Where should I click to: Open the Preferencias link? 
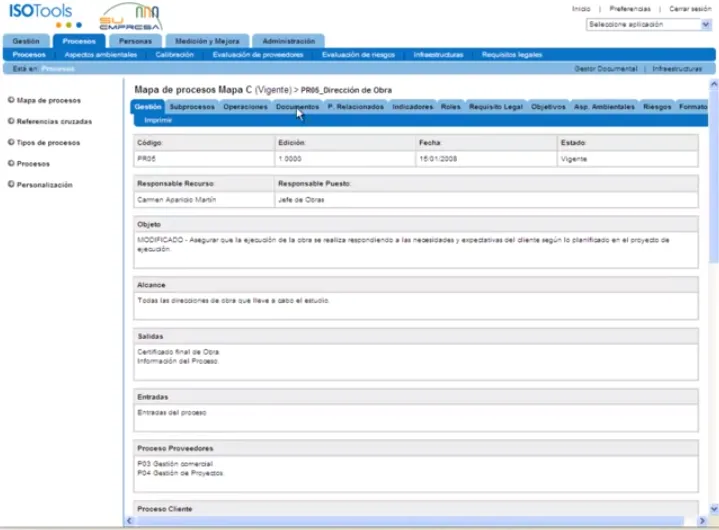pyautogui.click(x=630, y=9)
